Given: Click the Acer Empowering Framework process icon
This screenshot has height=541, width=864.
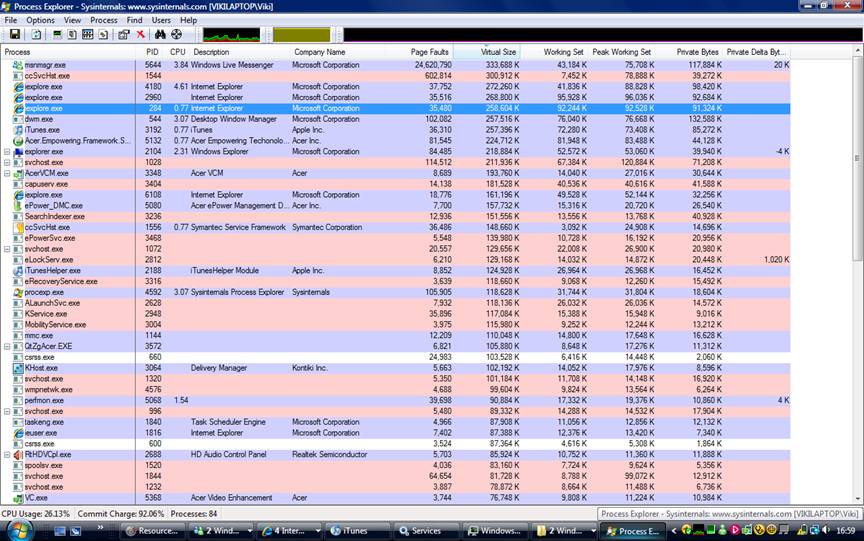Looking at the screenshot, I should [18, 141].
